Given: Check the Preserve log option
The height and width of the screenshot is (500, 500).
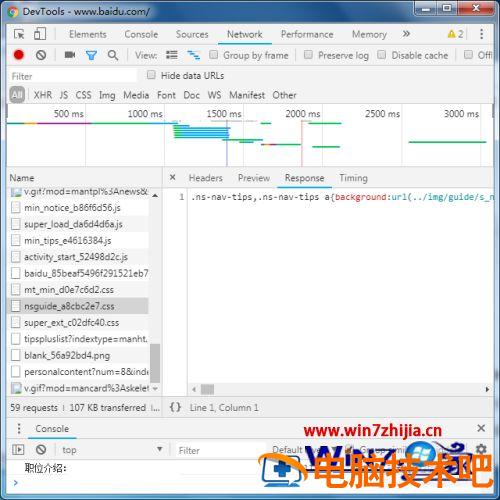Looking at the screenshot, I should (308, 55).
